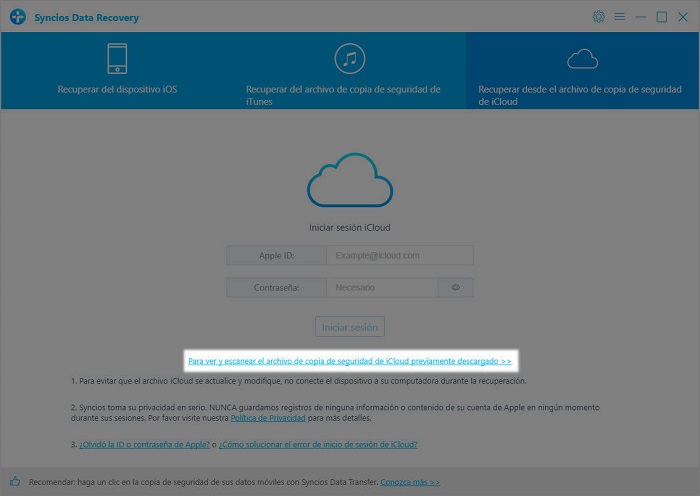700x496 pixels.
Task: Open the Política de Privacidad link
Action: [268, 418]
